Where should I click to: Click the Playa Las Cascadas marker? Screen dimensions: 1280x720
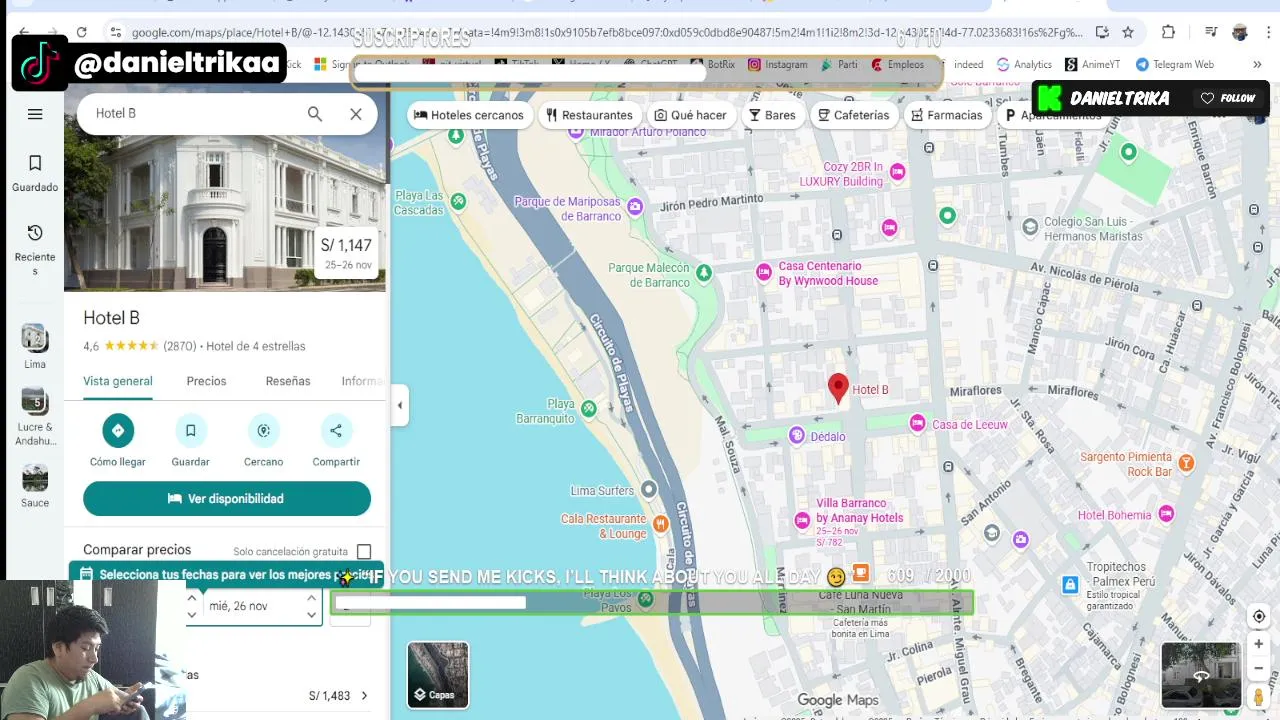pyautogui.click(x=458, y=201)
